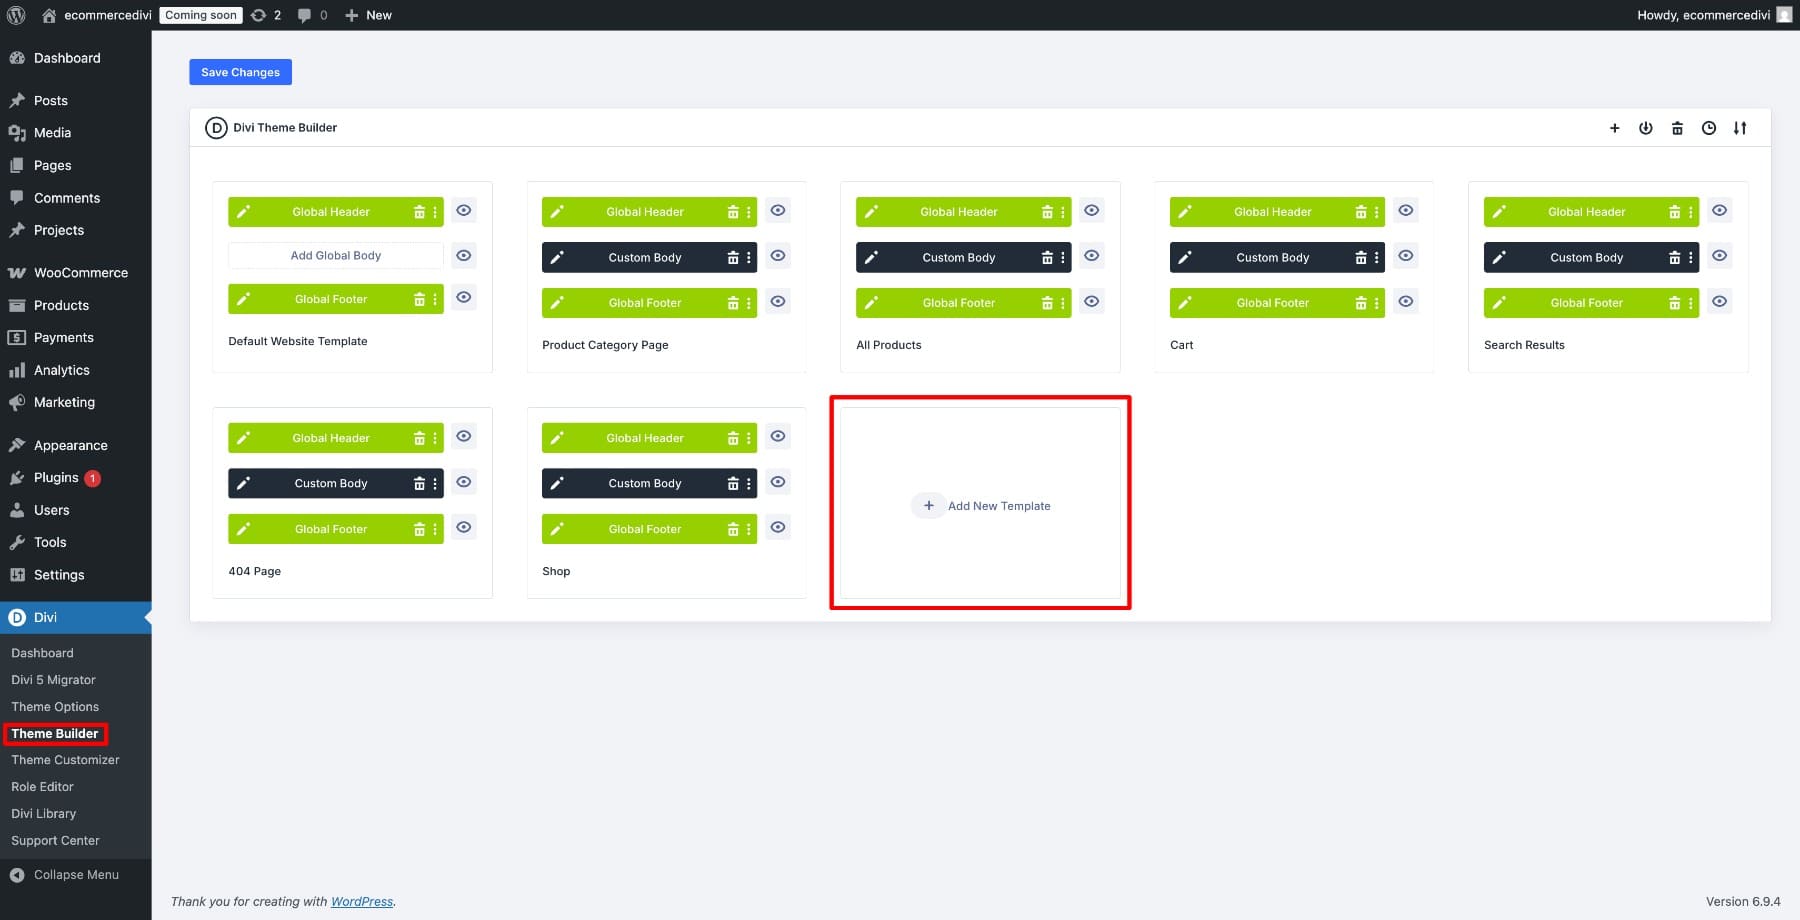Open options dots for Shop Custom Body
This screenshot has width=1800, height=920.
point(749,483)
